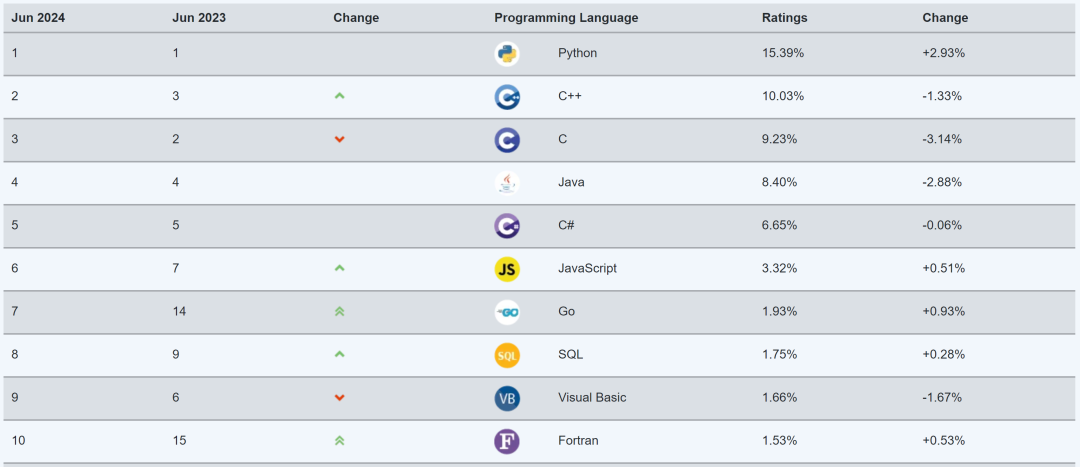Click the Programming Language column header
Screen dimensions: 1080x467
pyautogui.click(x=566, y=18)
